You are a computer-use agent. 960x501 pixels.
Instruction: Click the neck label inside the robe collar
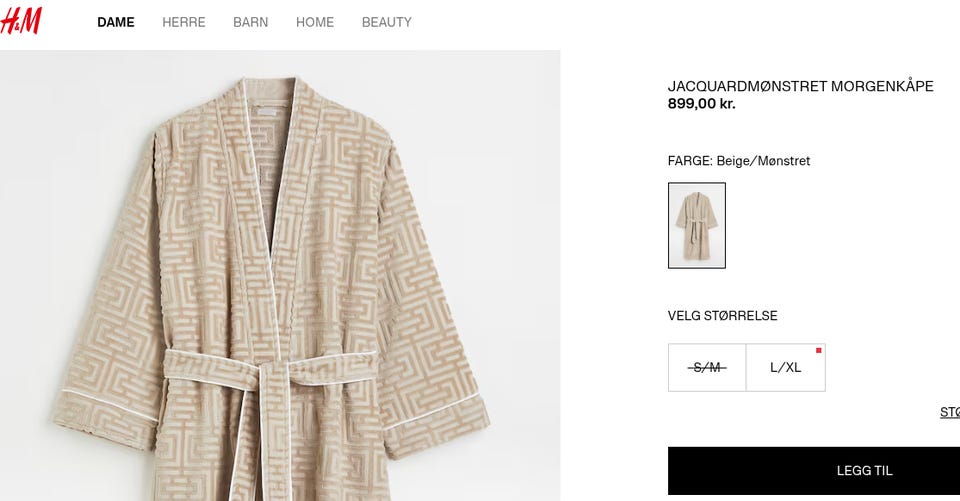pyautogui.click(x=267, y=113)
